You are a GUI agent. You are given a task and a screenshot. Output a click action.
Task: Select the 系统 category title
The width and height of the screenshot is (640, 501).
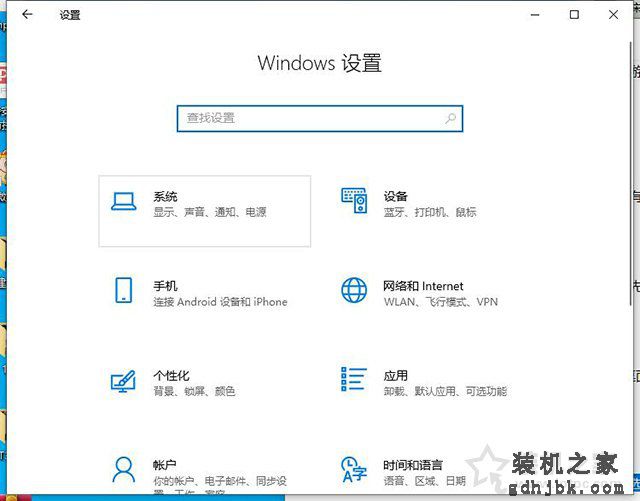tap(165, 197)
